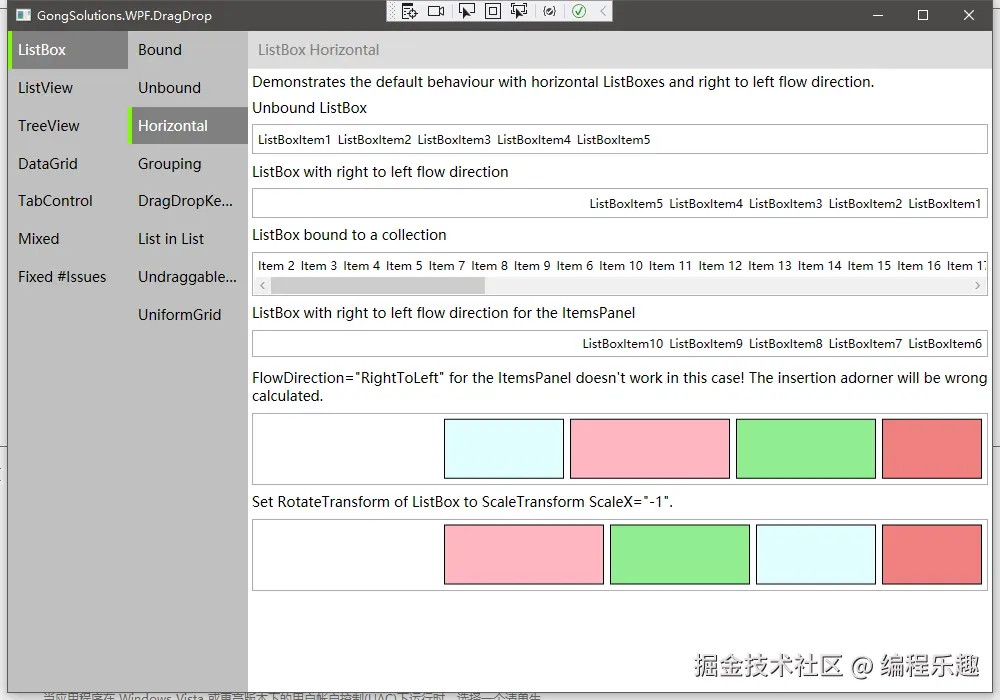Open the Live Visual Tree debug tool
Image resolution: width=1000 pixels, height=700 pixels.
[409, 11]
